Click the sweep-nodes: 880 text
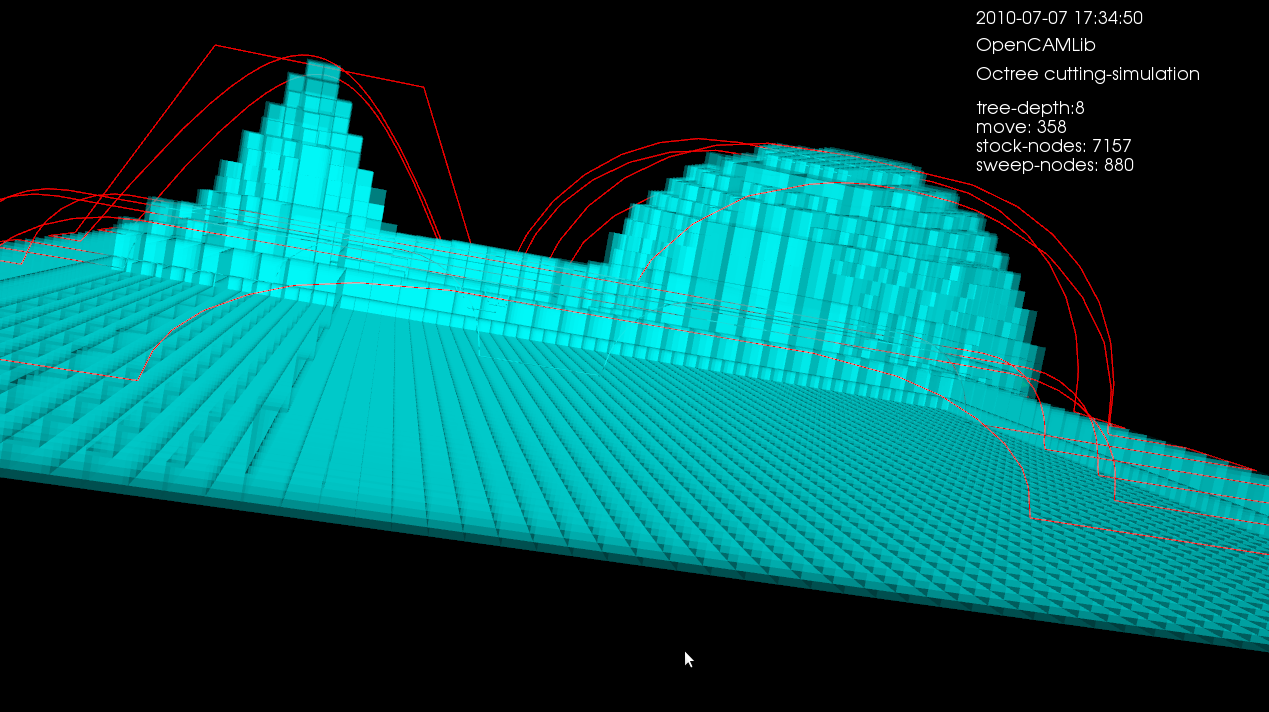This screenshot has width=1269, height=712. (x=1055, y=166)
